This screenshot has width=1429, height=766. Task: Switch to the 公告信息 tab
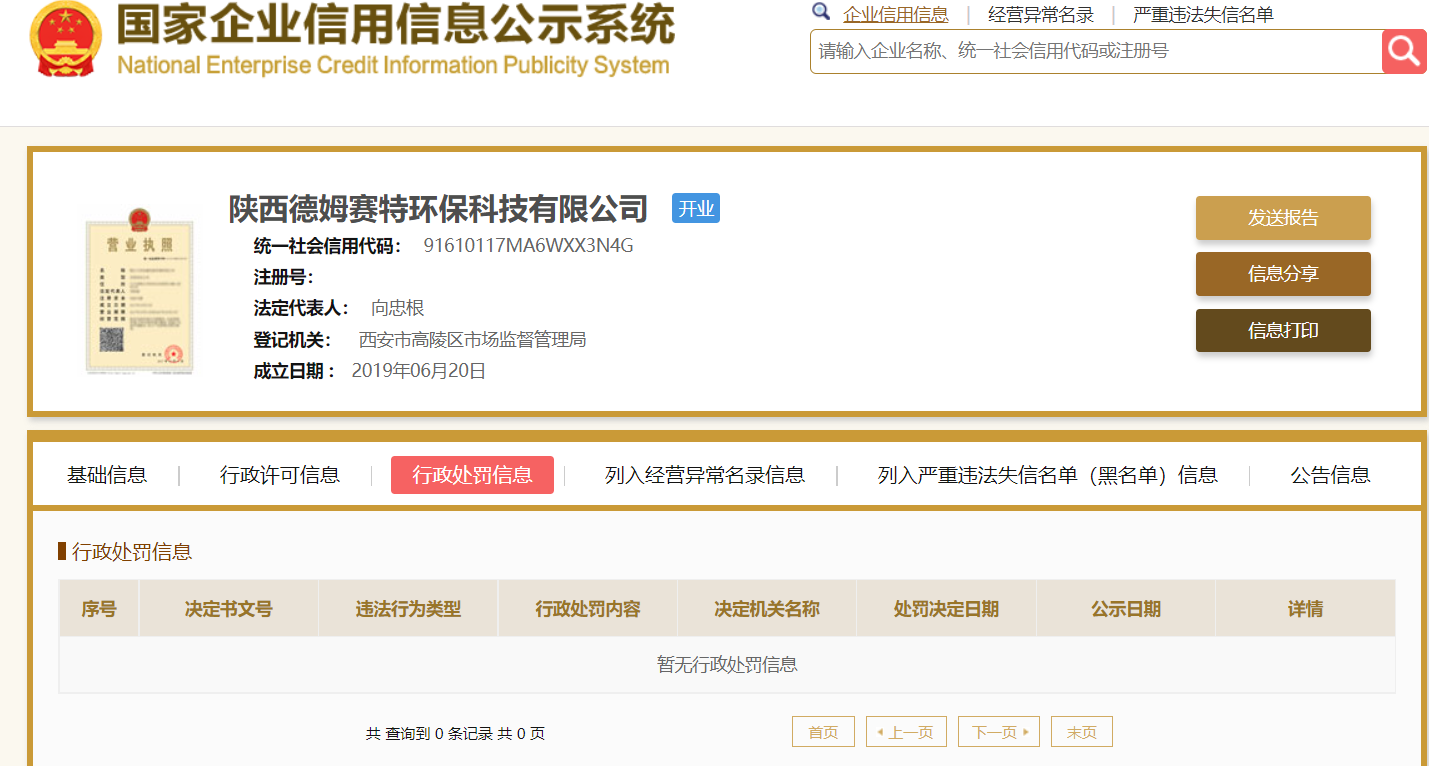coord(1330,475)
